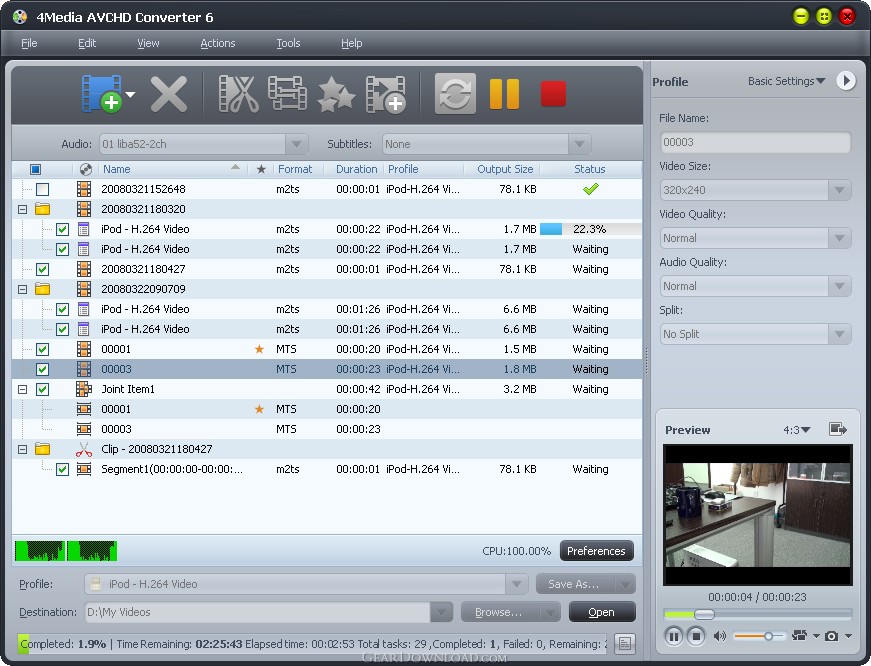
Task: Click the Save As... button
Action: click(x=574, y=584)
